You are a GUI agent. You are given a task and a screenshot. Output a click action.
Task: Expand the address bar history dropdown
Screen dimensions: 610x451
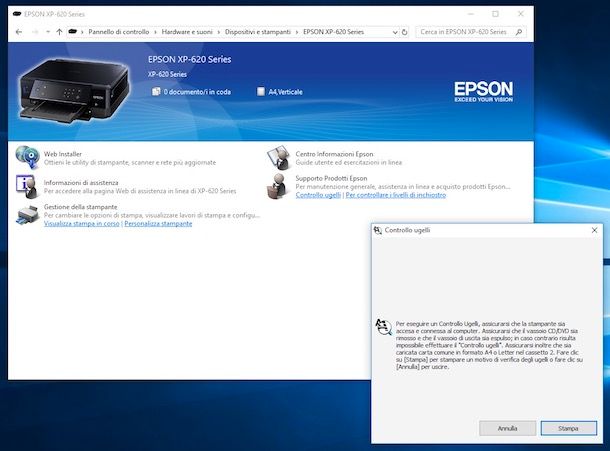(395, 32)
